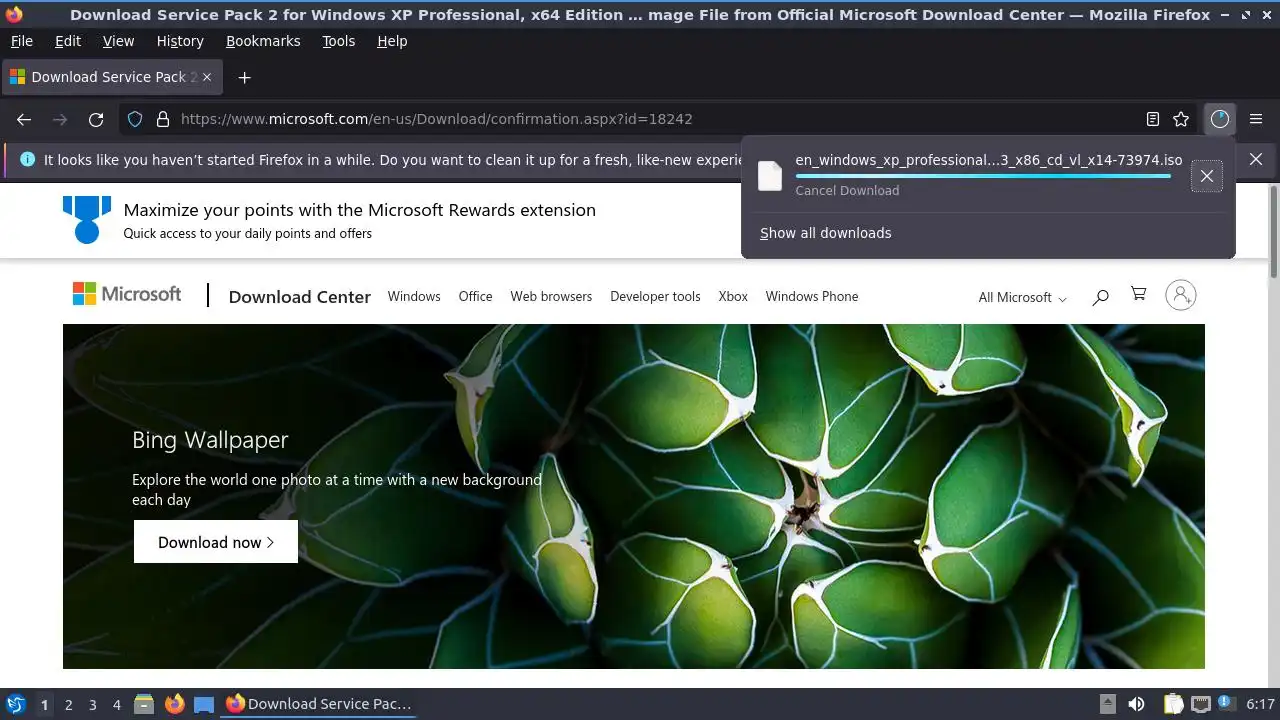The width and height of the screenshot is (1280, 720).
Task: Go to Windows Phone nav link
Action: tap(812, 296)
